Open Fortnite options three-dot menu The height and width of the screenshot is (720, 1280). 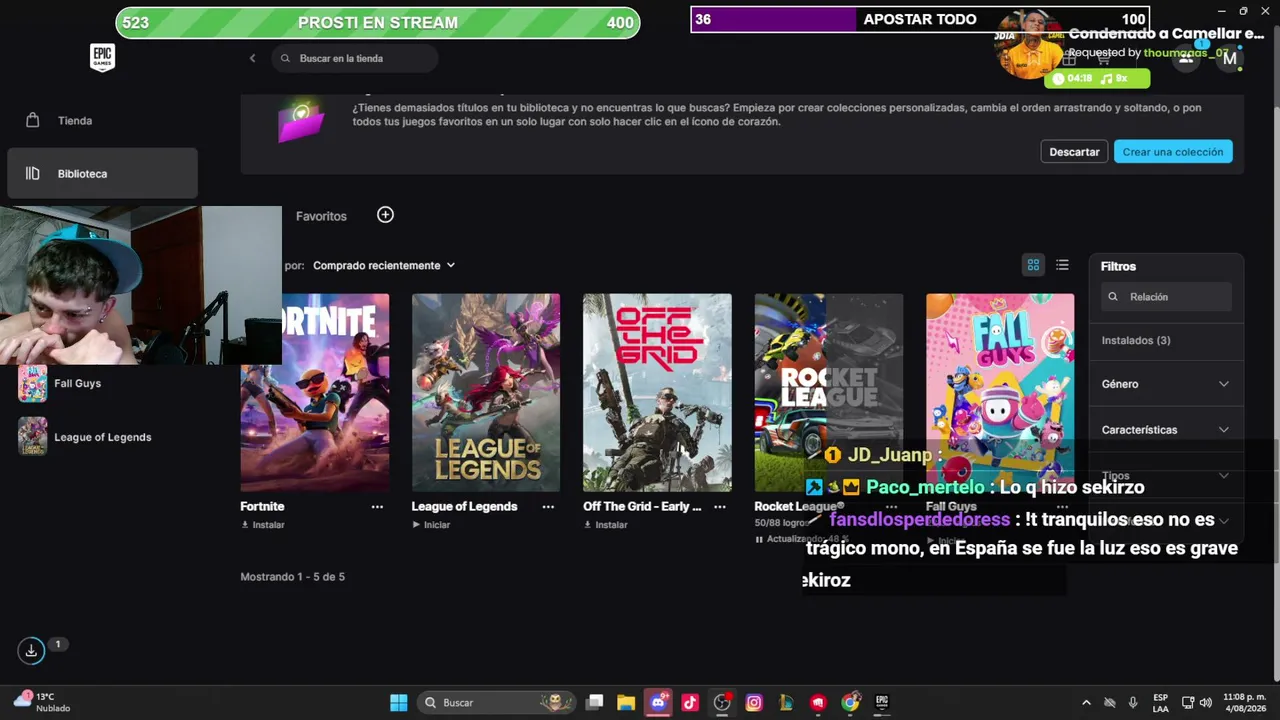(377, 507)
